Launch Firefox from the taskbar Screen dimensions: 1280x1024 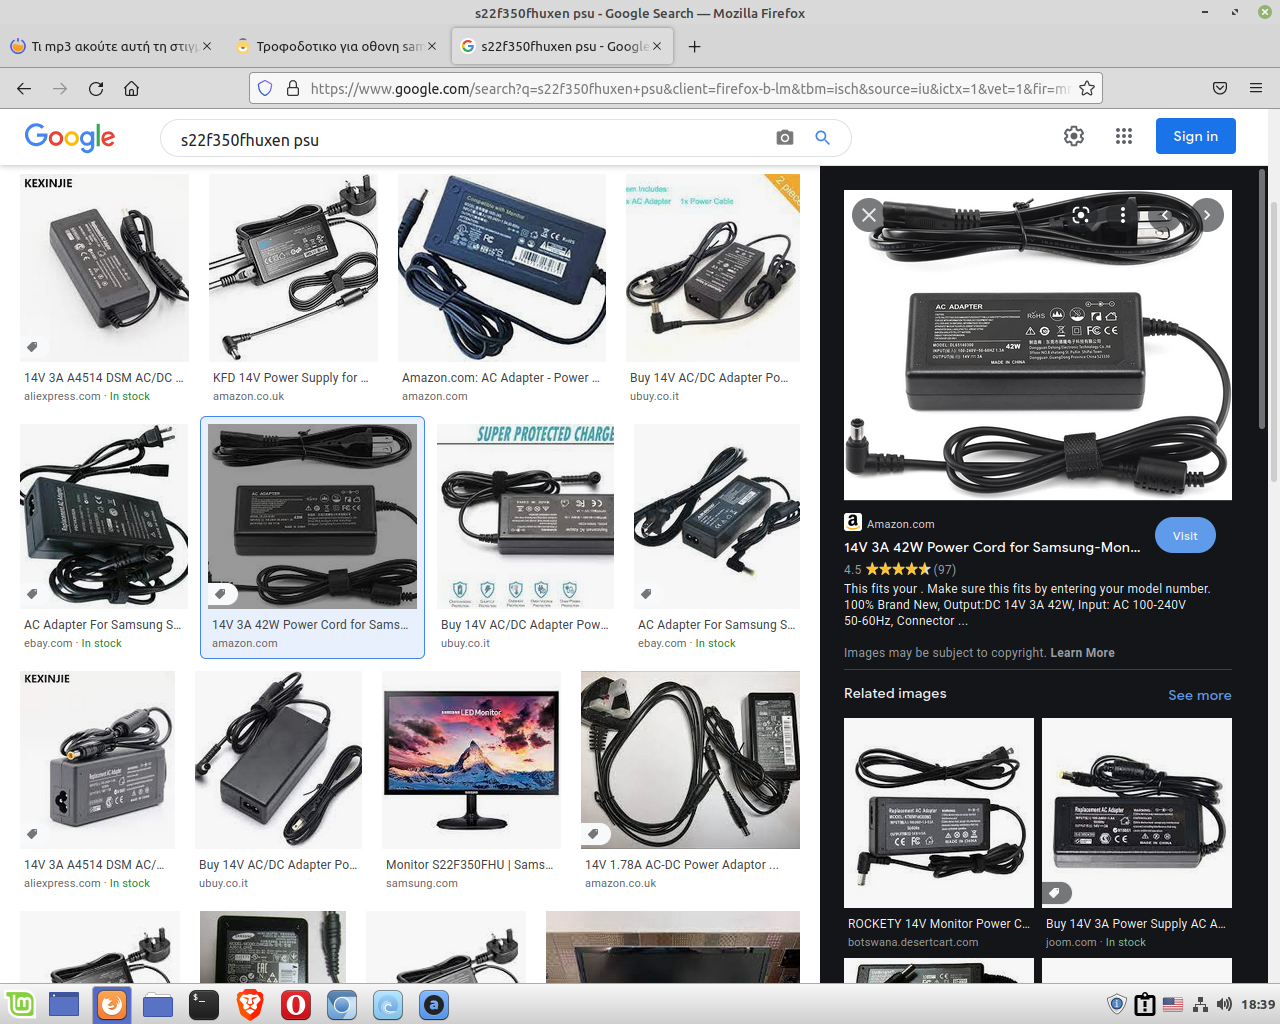pos(112,1004)
